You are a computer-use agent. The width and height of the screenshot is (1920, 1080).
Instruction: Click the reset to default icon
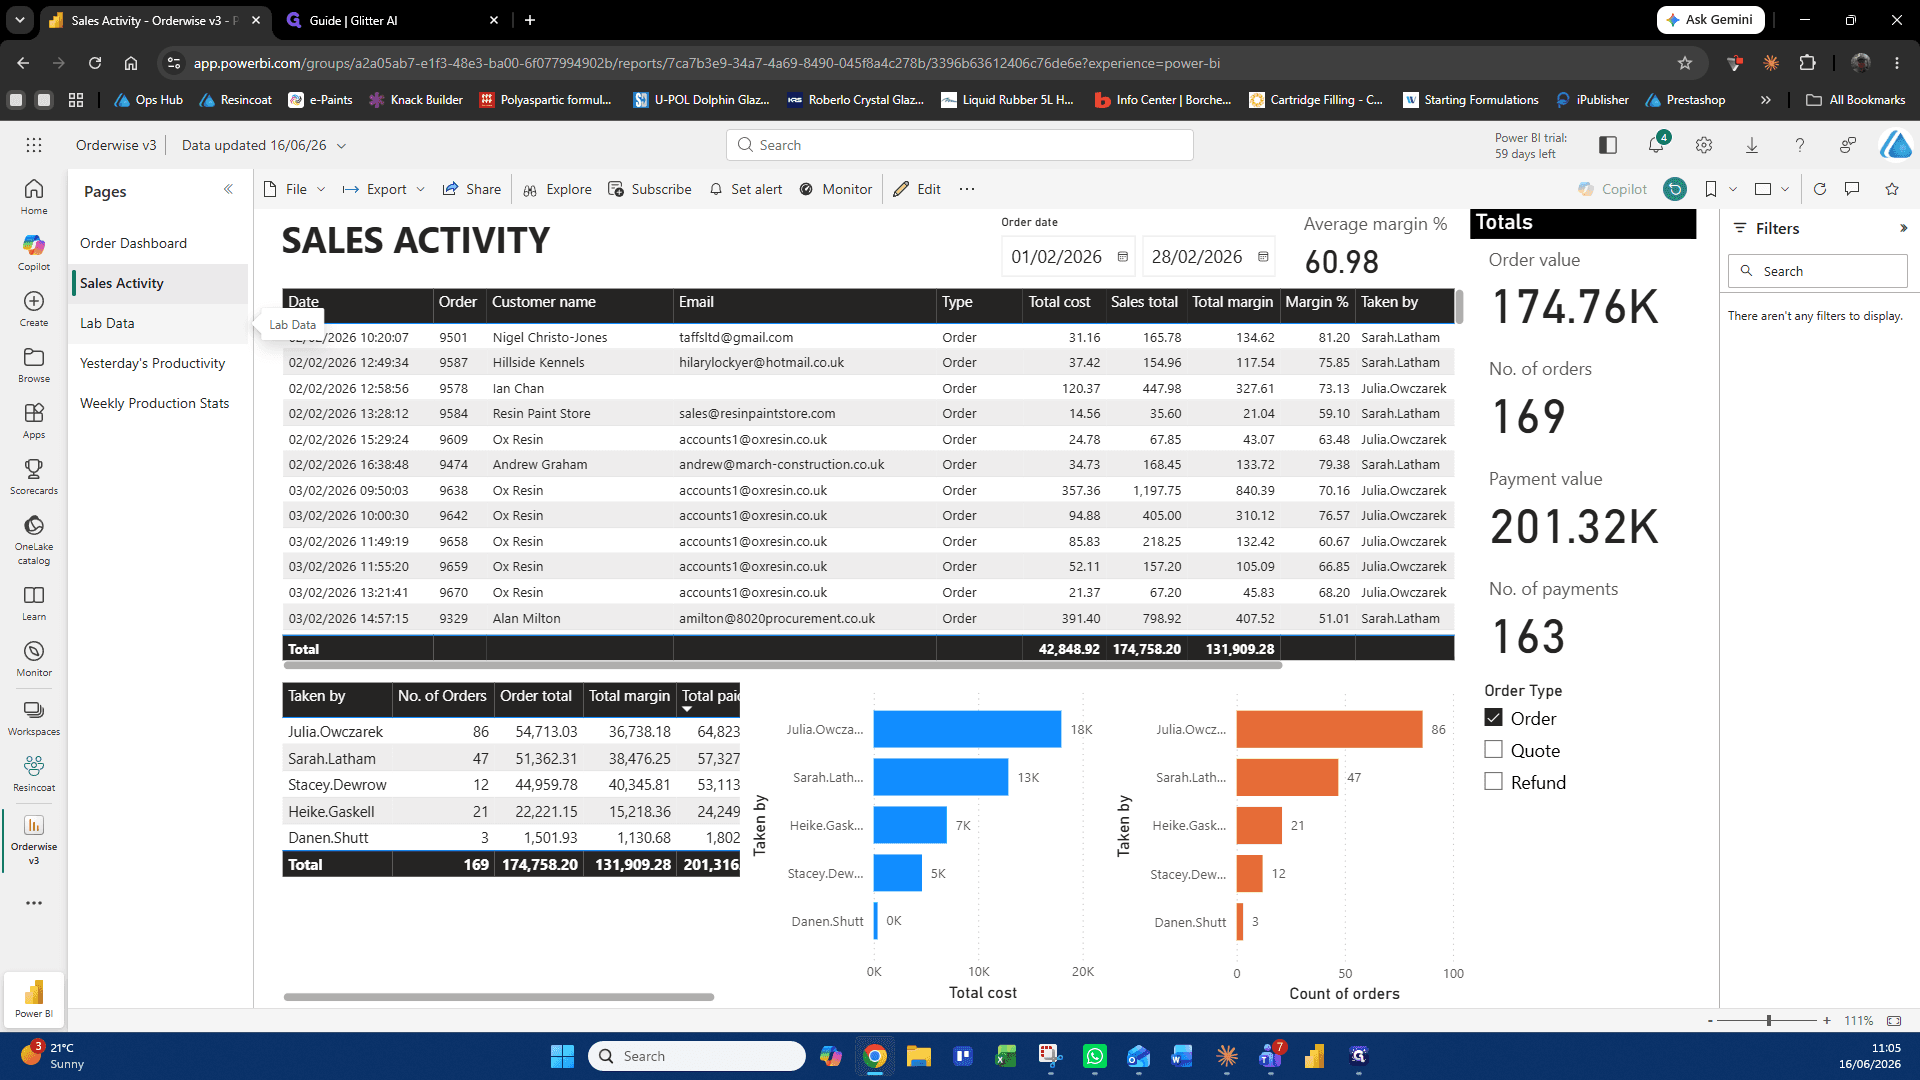[1675, 189]
